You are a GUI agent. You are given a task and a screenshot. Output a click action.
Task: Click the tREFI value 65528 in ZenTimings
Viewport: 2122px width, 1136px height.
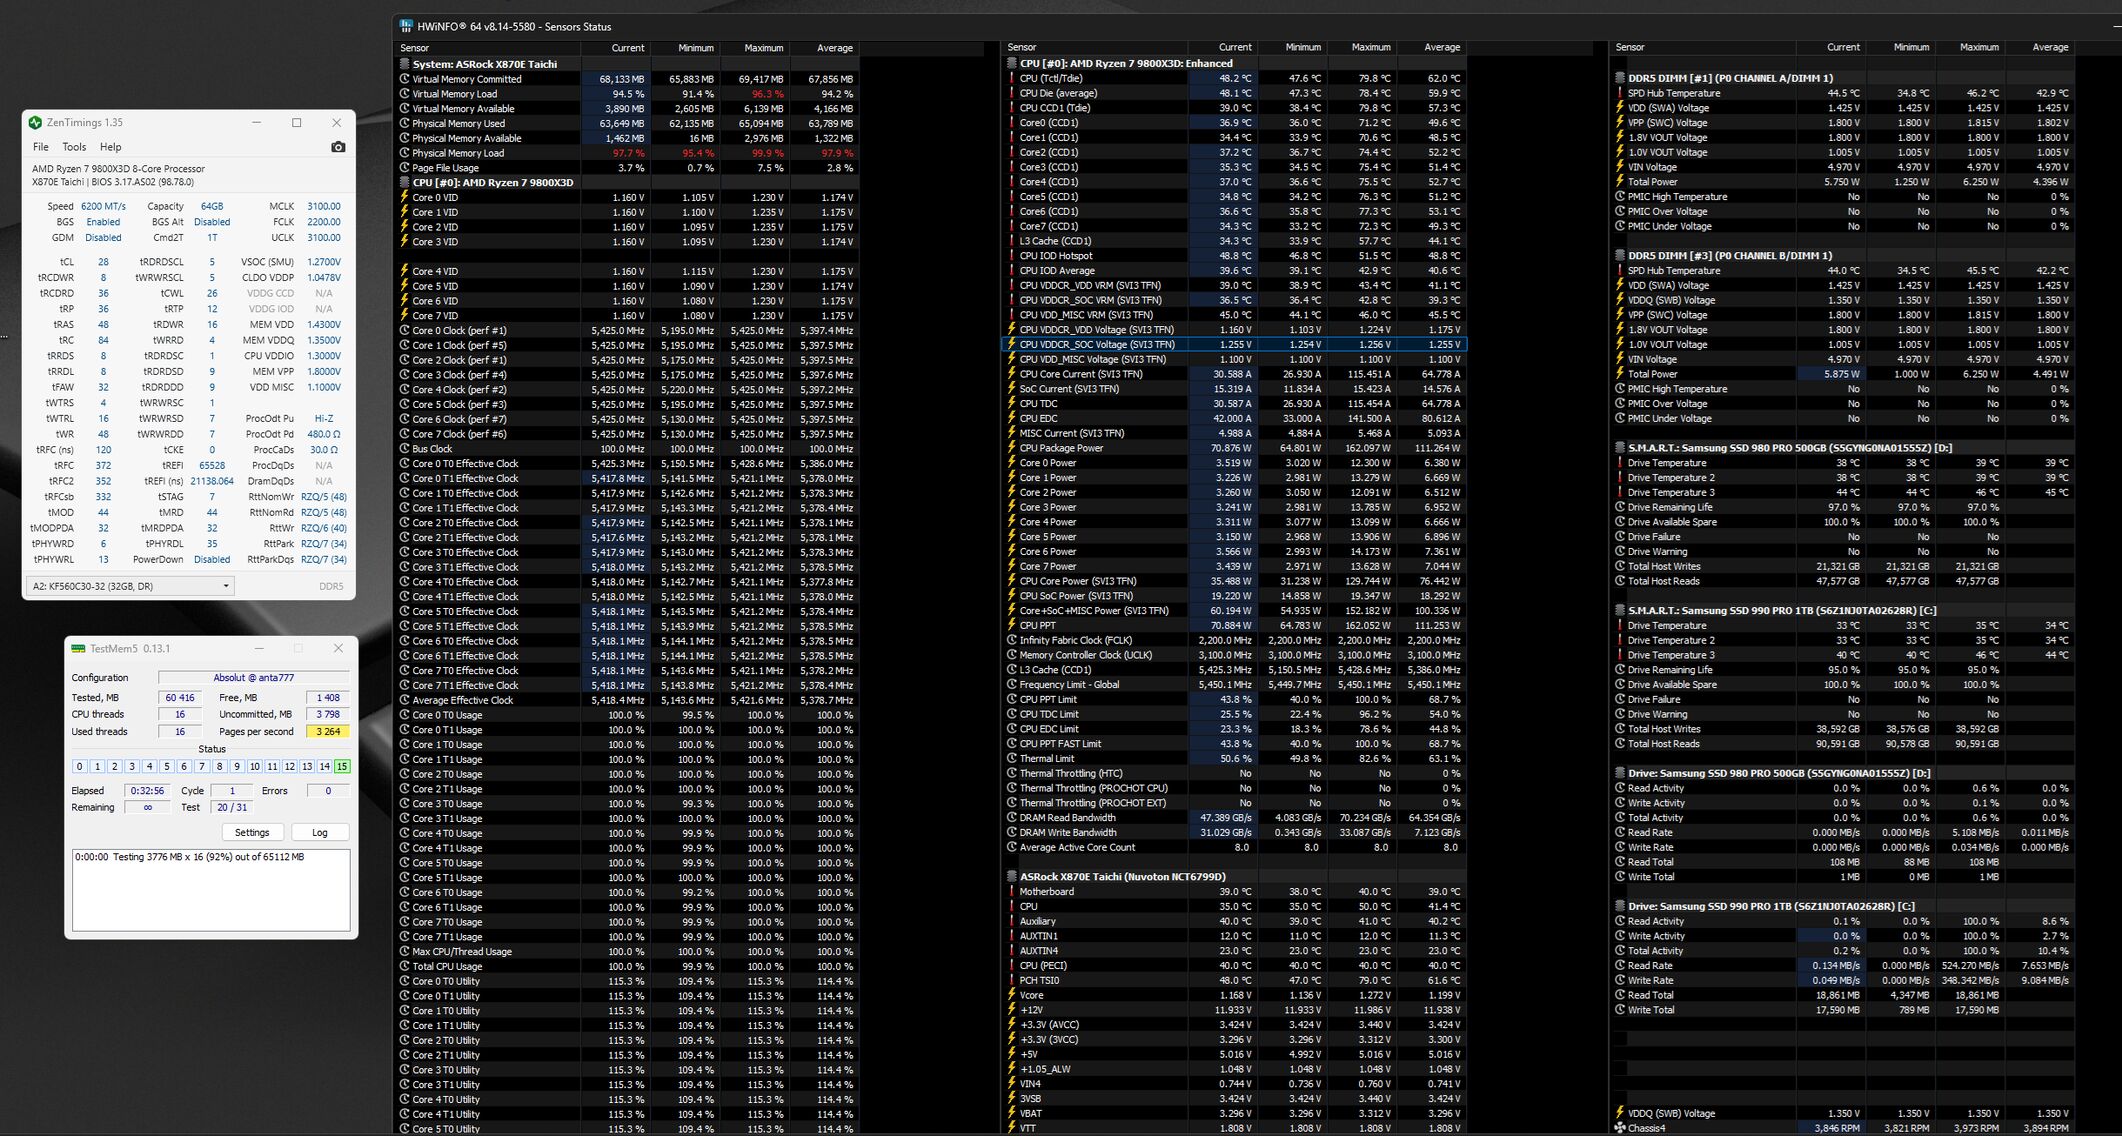[x=211, y=465]
